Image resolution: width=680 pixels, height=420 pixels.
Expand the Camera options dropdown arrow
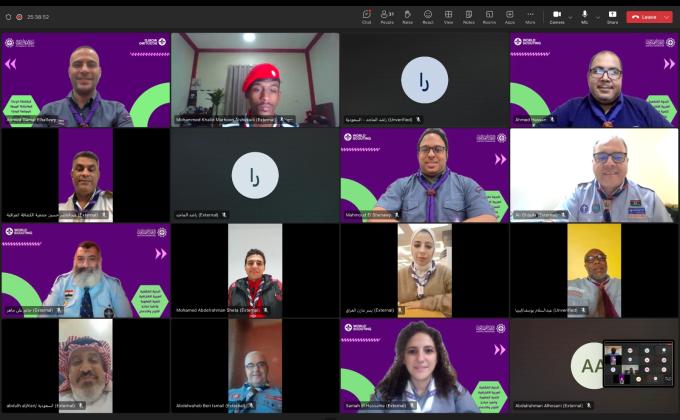click(570, 16)
